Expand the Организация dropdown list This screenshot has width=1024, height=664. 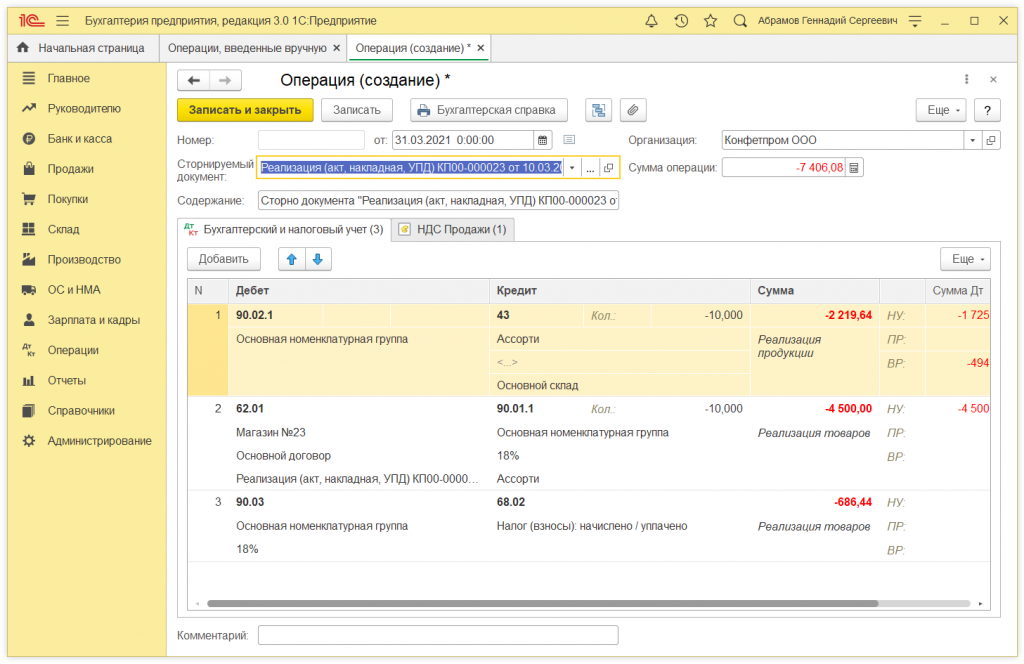coord(973,140)
